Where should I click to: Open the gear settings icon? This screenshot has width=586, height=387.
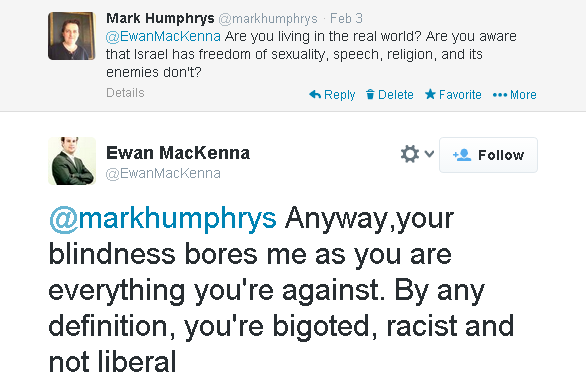coord(410,154)
